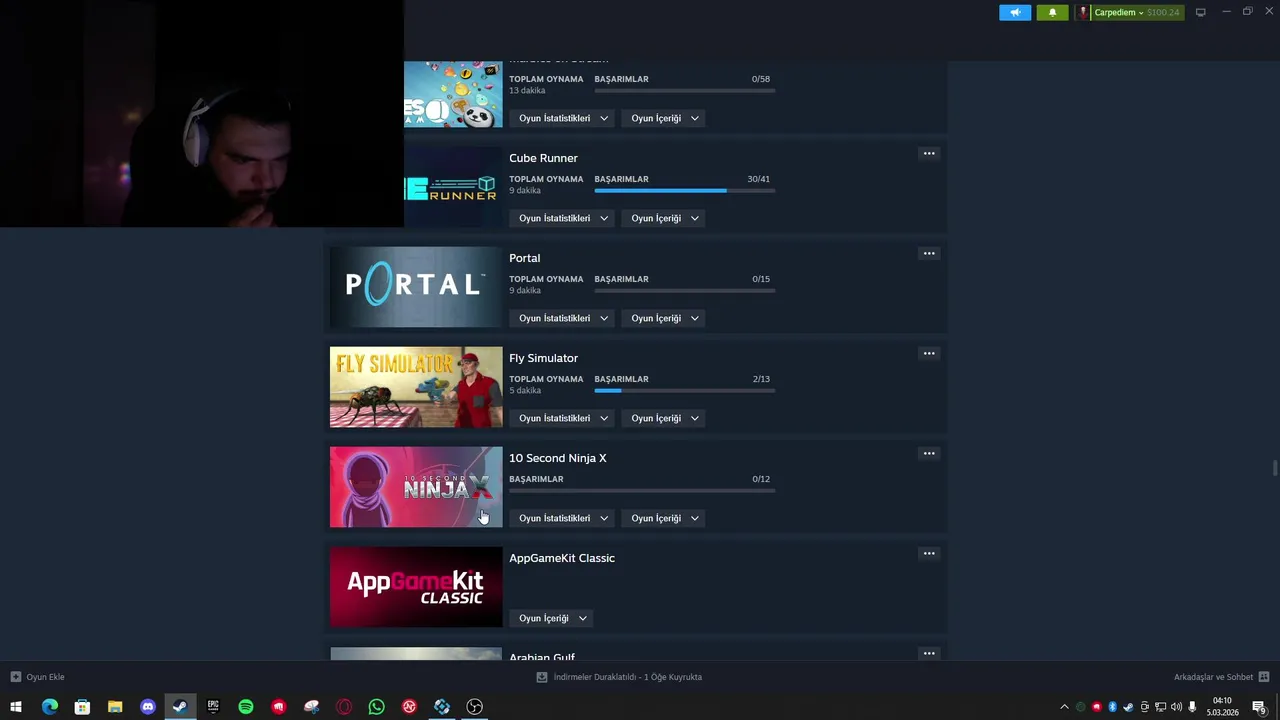Switch to Big Picture mode monitor icon
This screenshot has width=1280, height=720.
pos(1201,12)
